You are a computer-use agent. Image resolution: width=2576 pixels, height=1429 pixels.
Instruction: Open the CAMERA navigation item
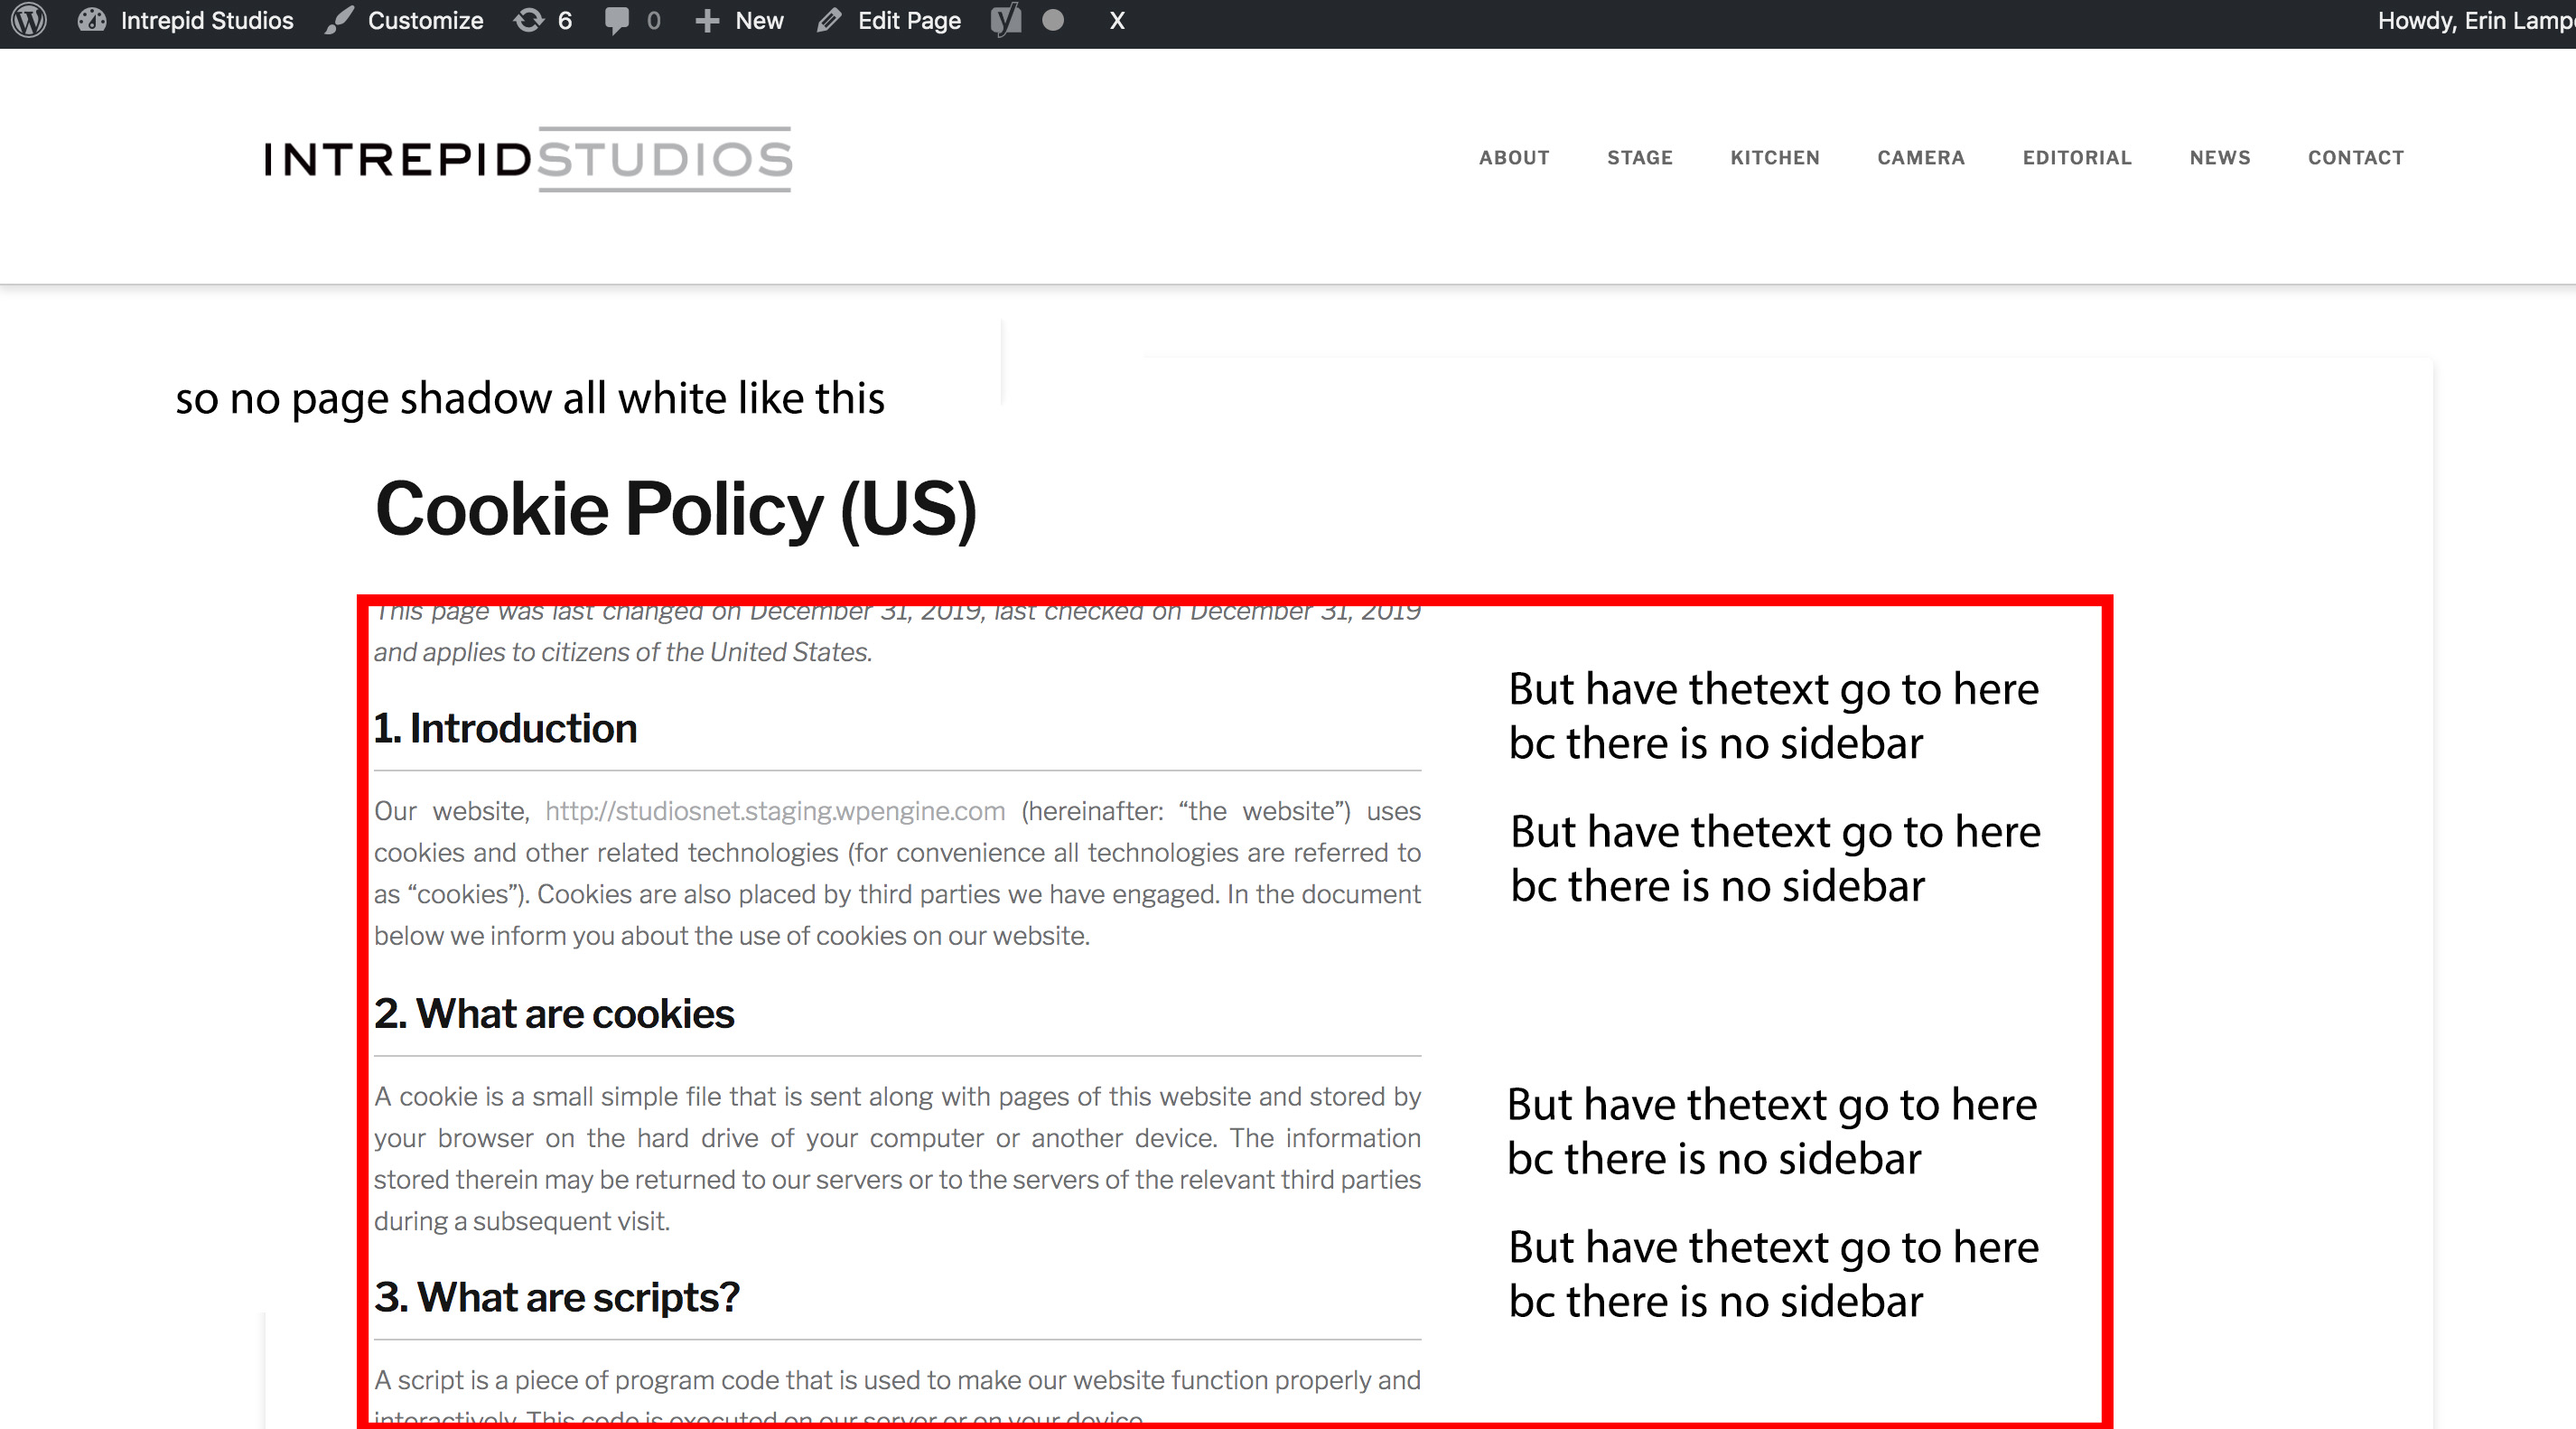(1921, 158)
